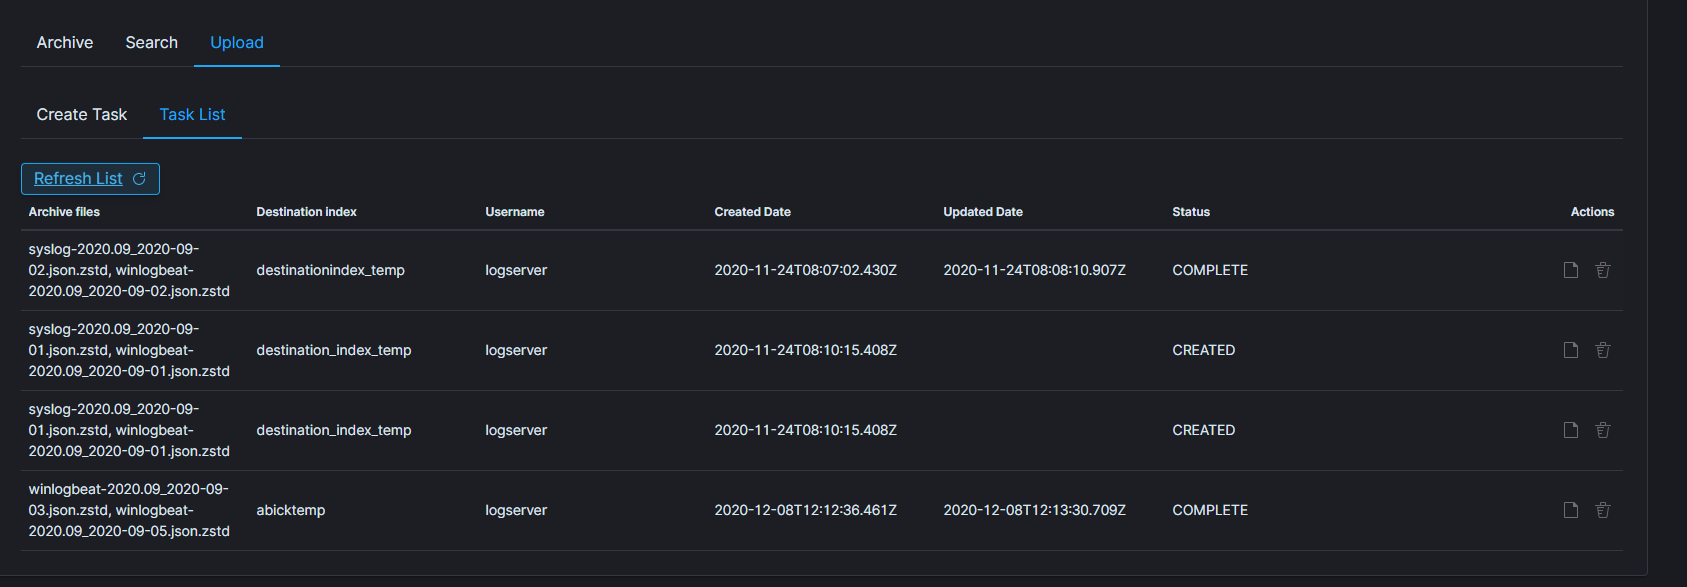The width and height of the screenshot is (1687, 587).
Task: Select the Task List sub-tab
Action: (193, 114)
